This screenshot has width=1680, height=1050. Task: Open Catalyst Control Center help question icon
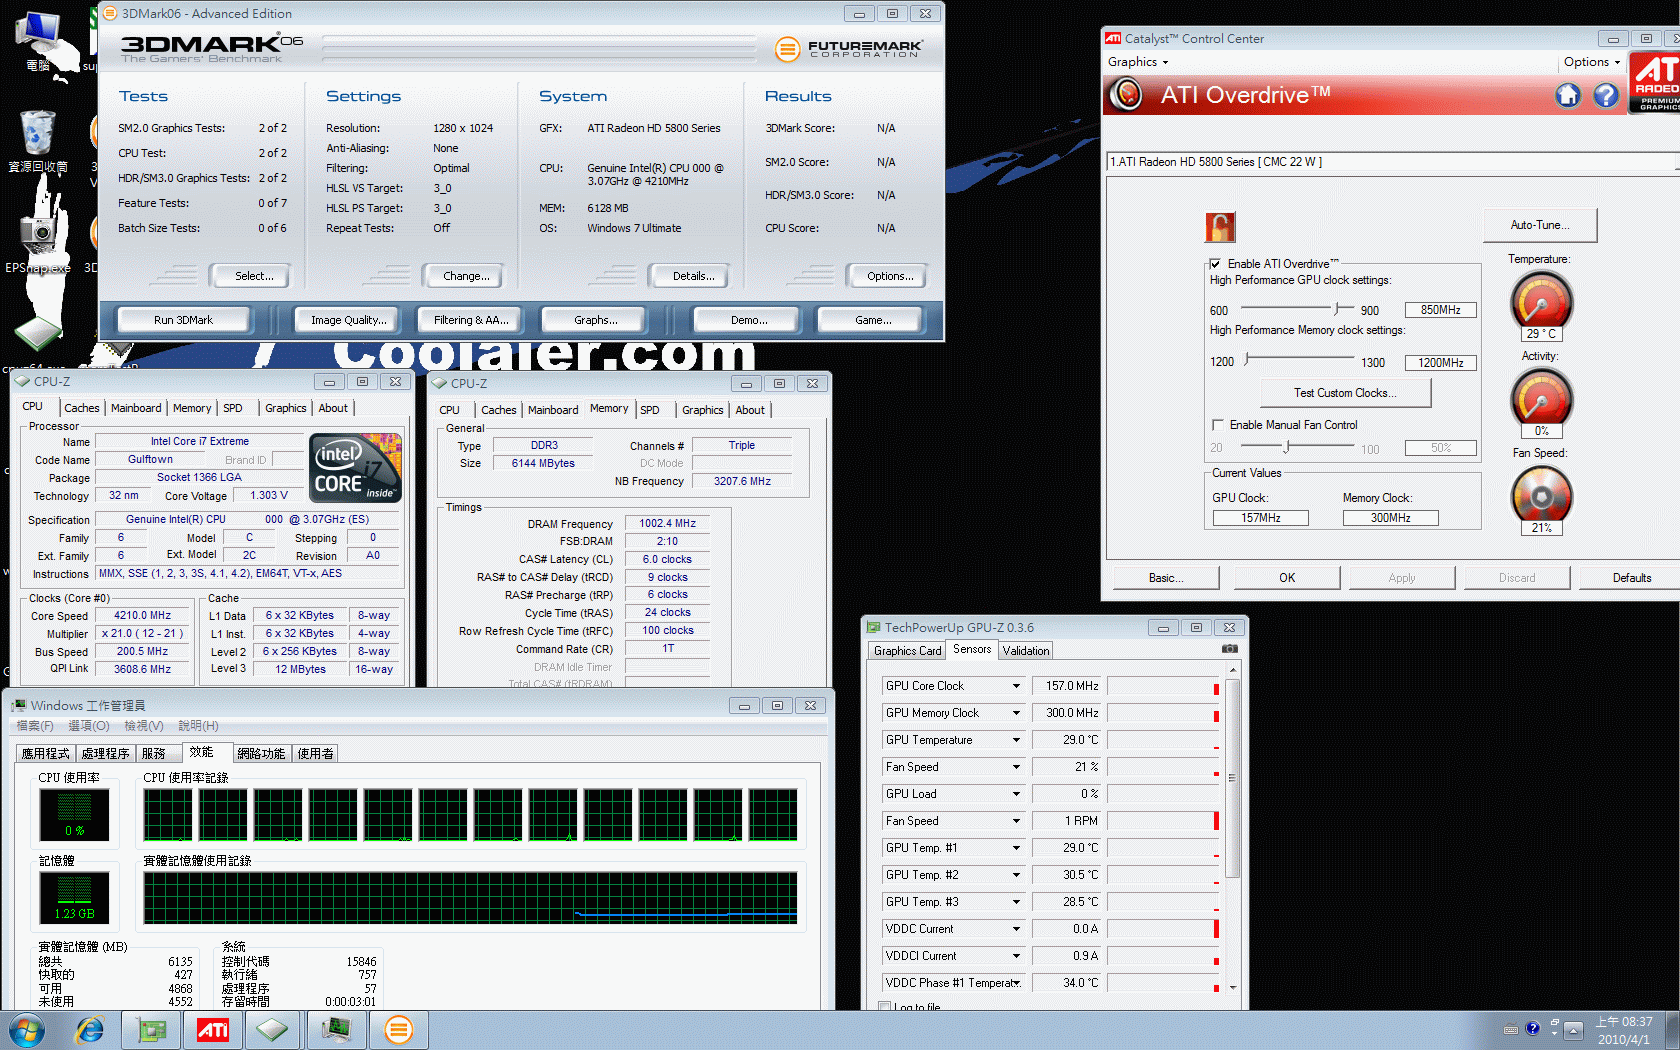[1606, 95]
